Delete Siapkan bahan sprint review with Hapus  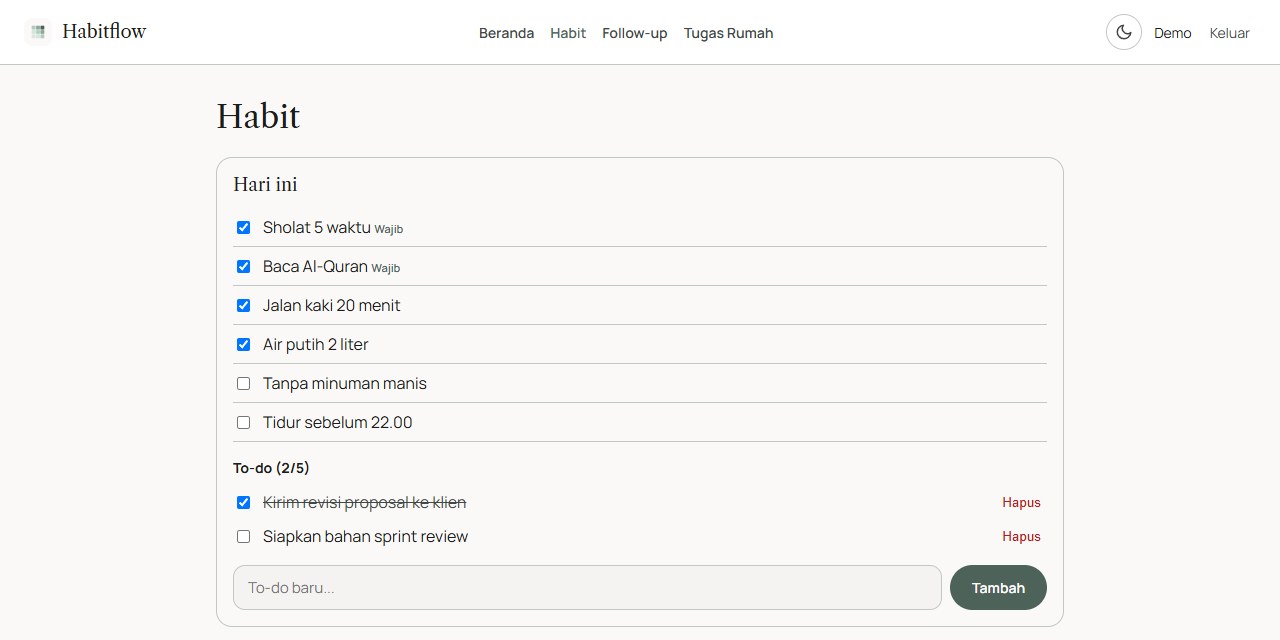(x=1021, y=537)
